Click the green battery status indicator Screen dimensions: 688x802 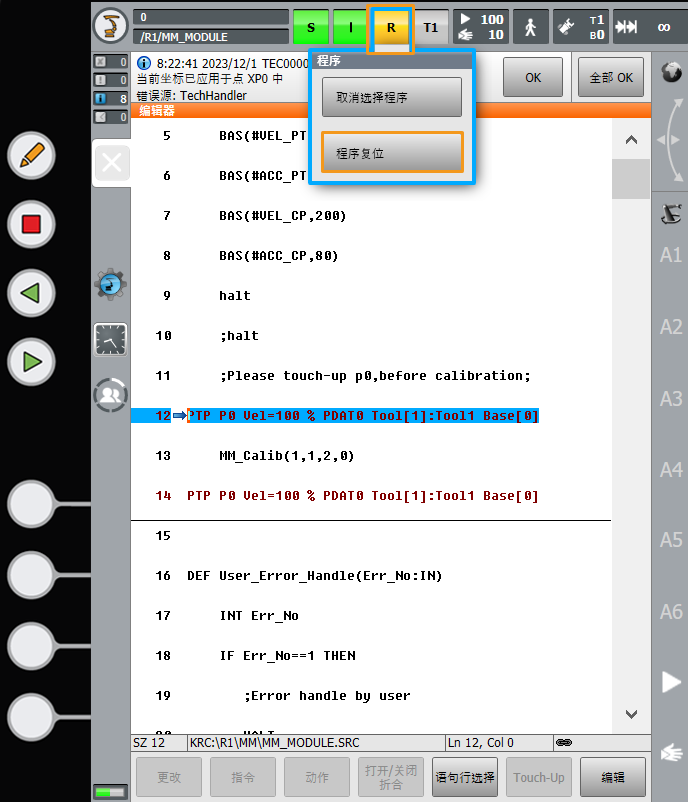click(x=110, y=792)
